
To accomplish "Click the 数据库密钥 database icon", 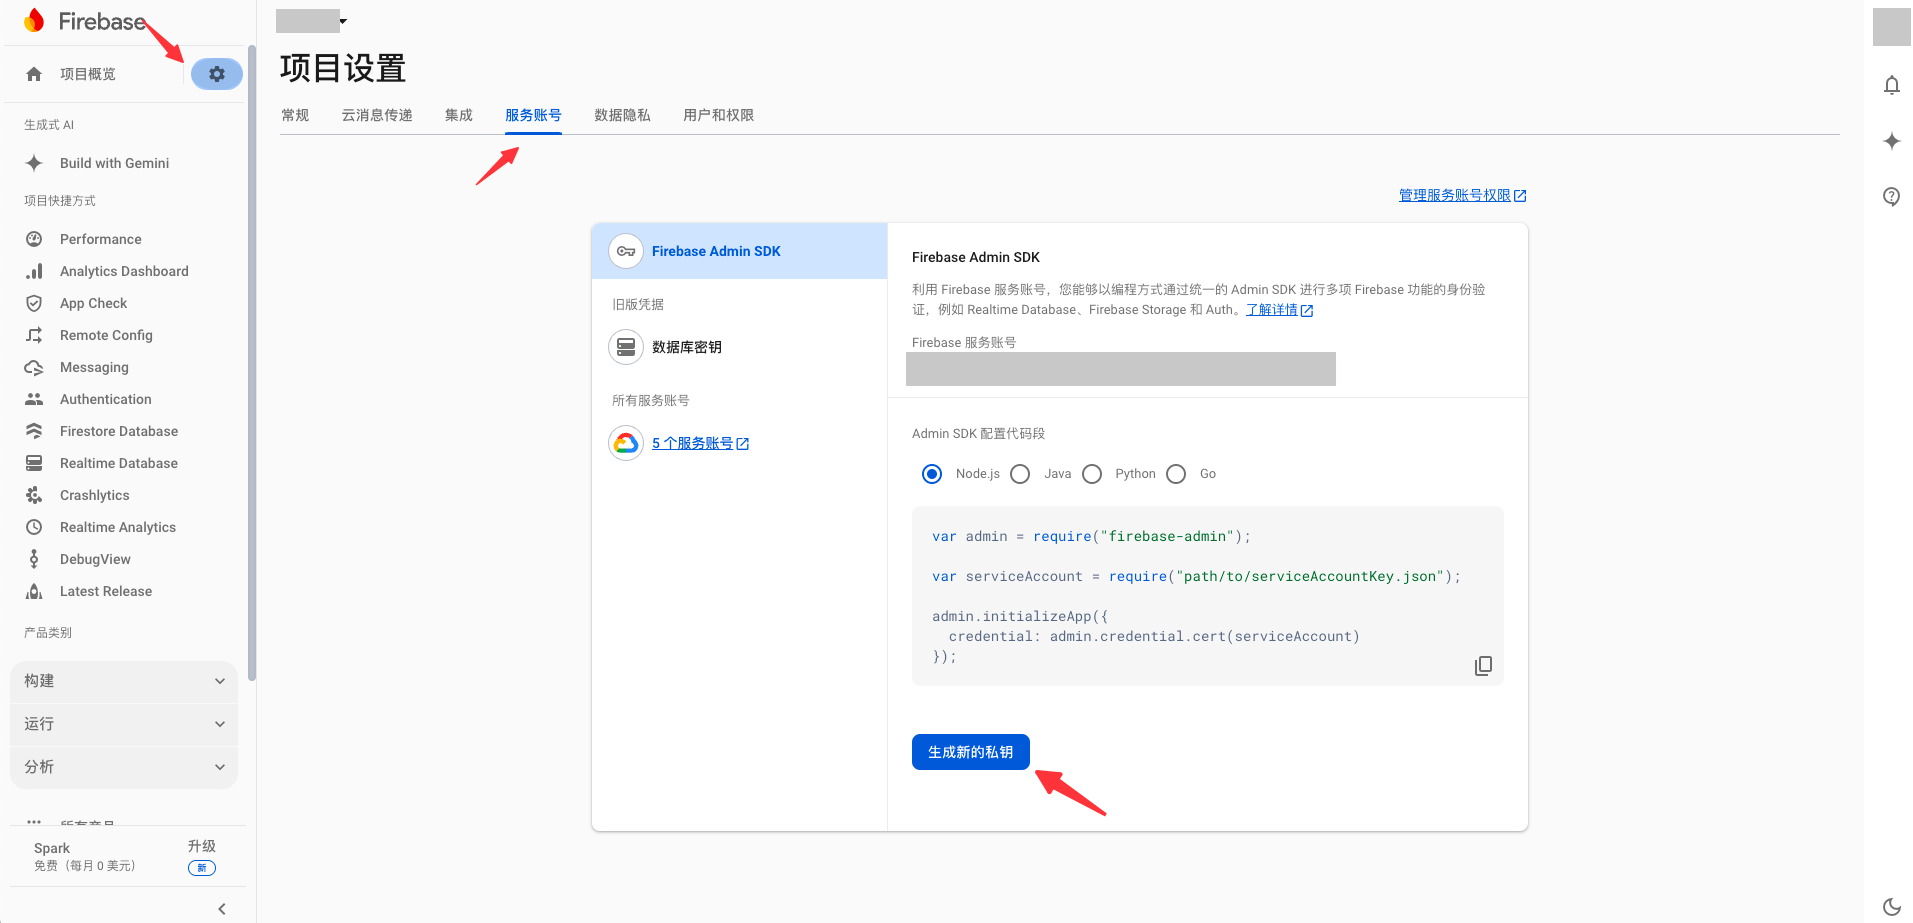I will click(626, 347).
